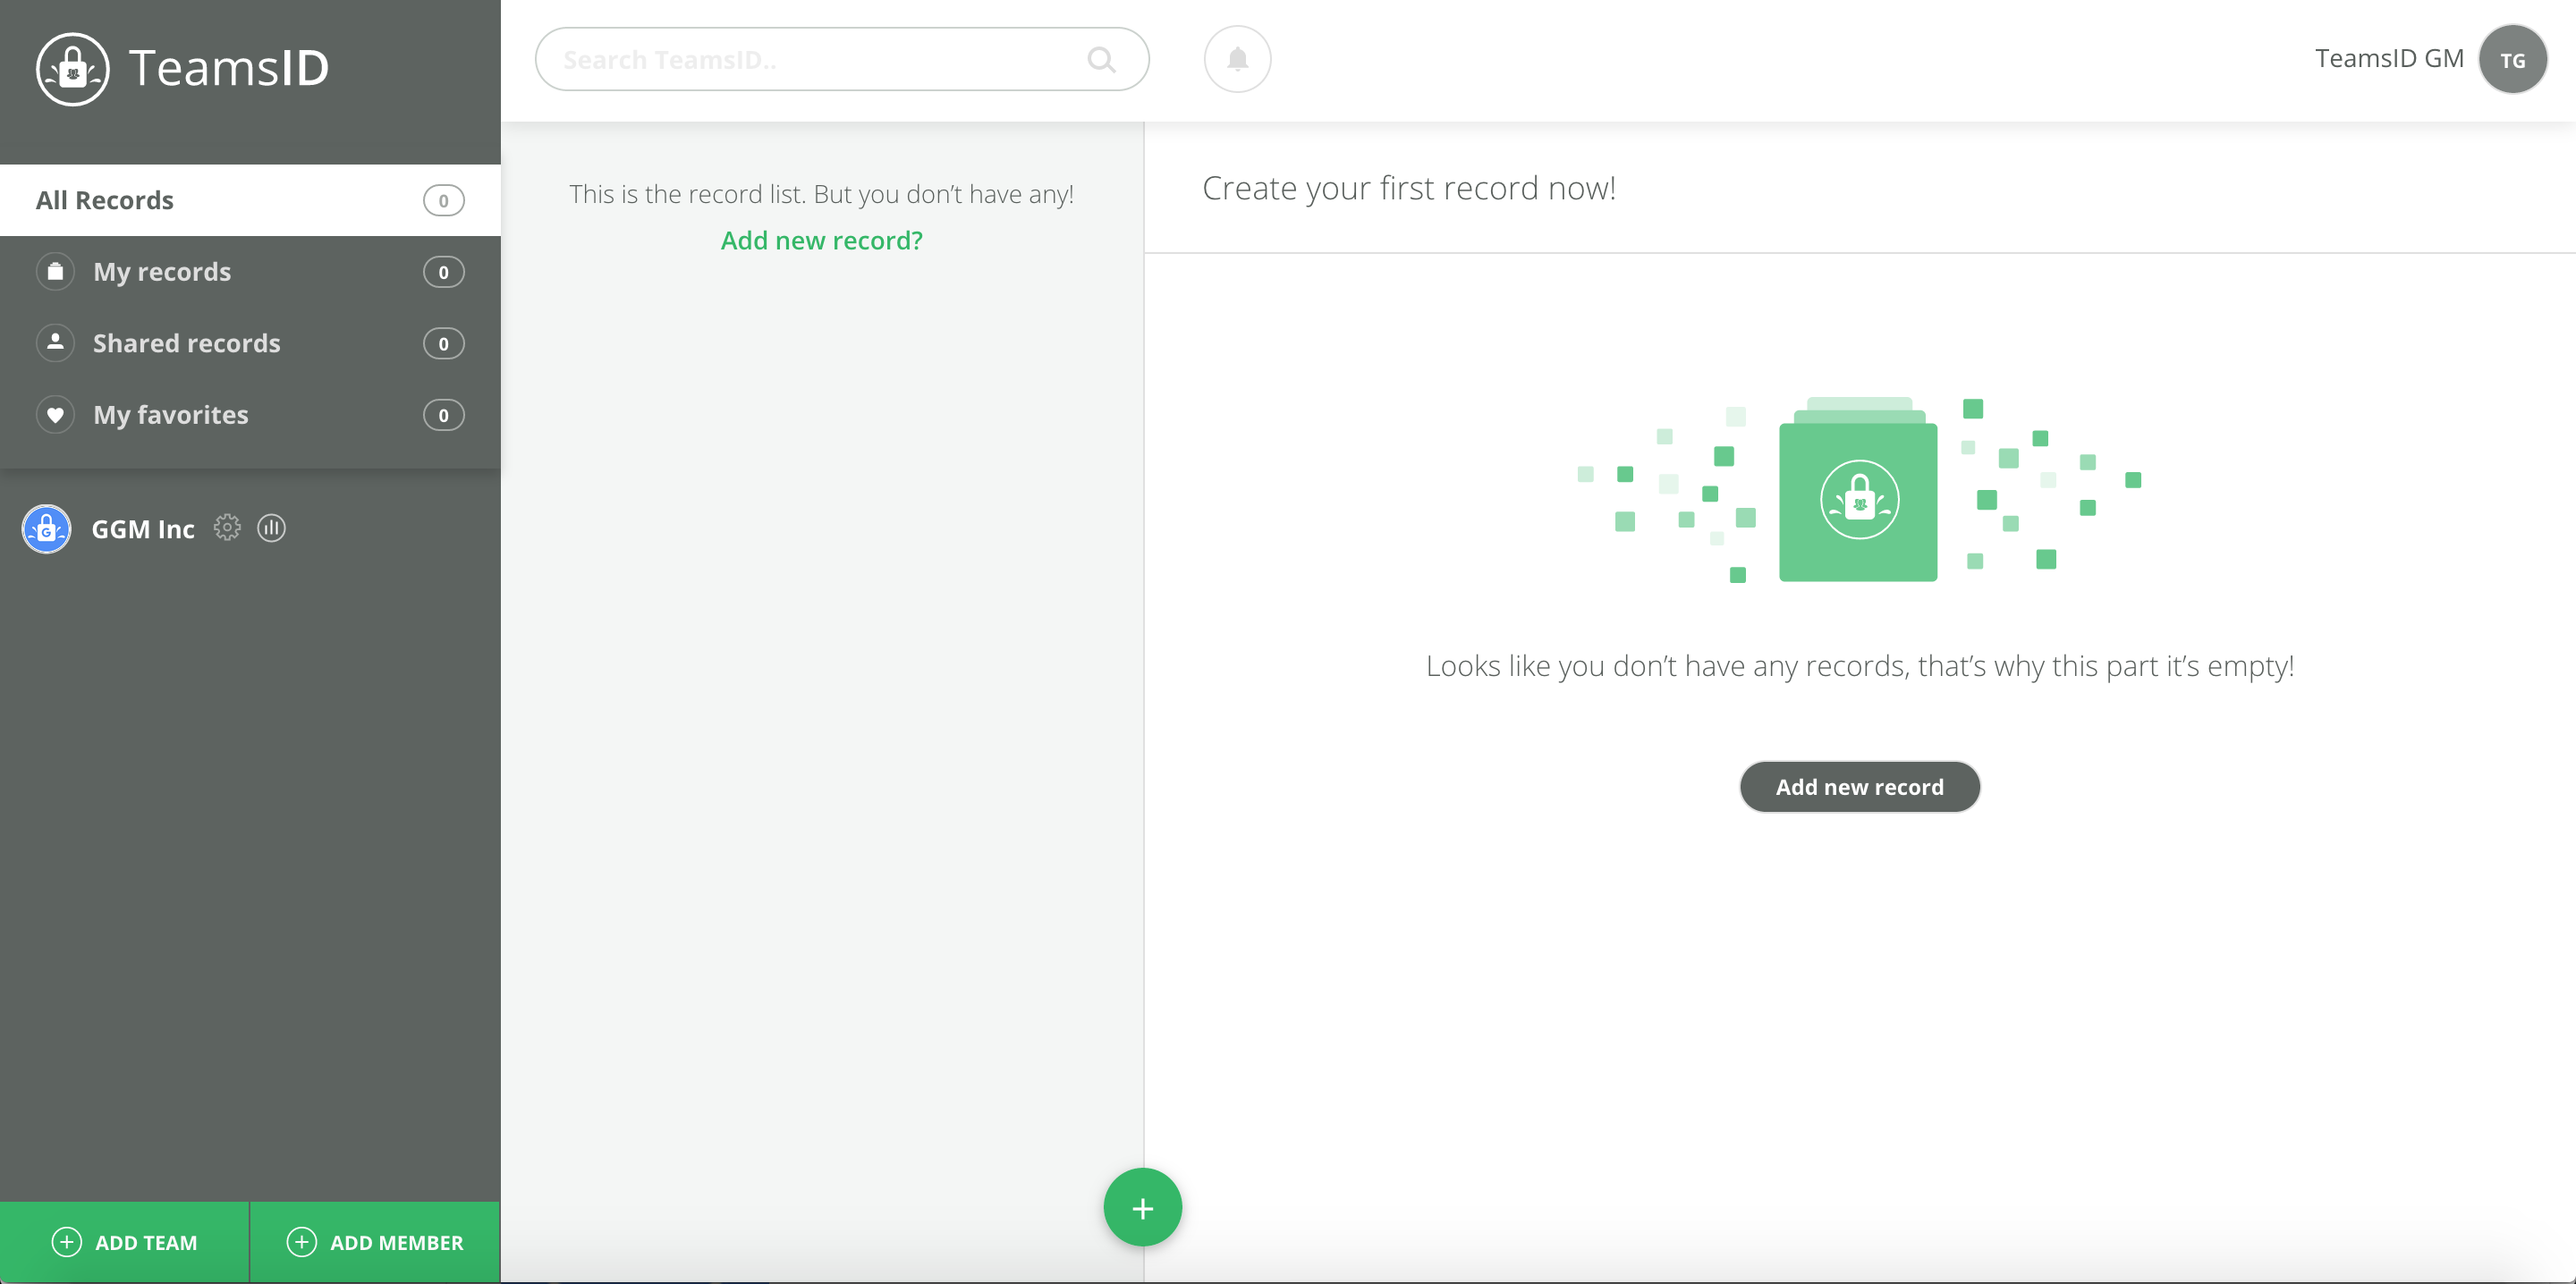The image size is (2576, 1284).
Task: Open GGM Inc settings via gear icon
Action: coord(227,528)
